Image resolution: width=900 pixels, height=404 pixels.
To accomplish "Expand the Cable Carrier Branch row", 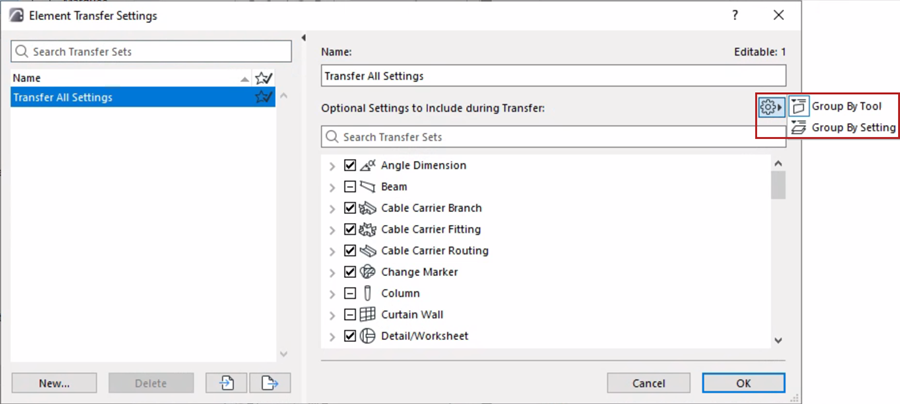I will (332, 208).
